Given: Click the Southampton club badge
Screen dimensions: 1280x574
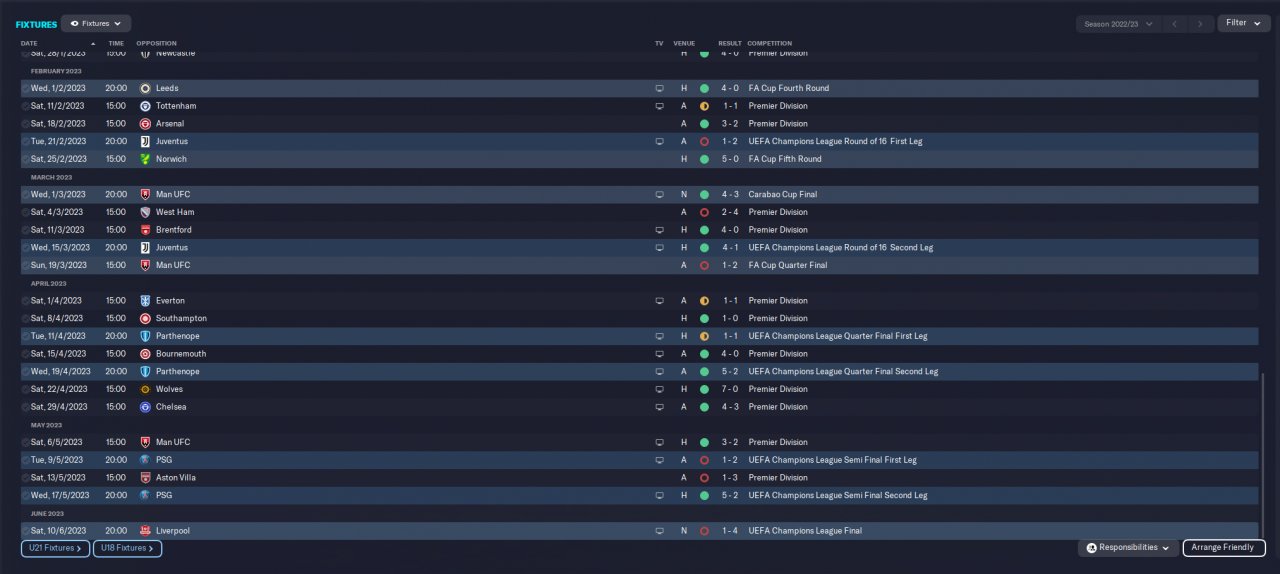Looking at the screenshot, I should pyautogui.click(x=145, y=318).
